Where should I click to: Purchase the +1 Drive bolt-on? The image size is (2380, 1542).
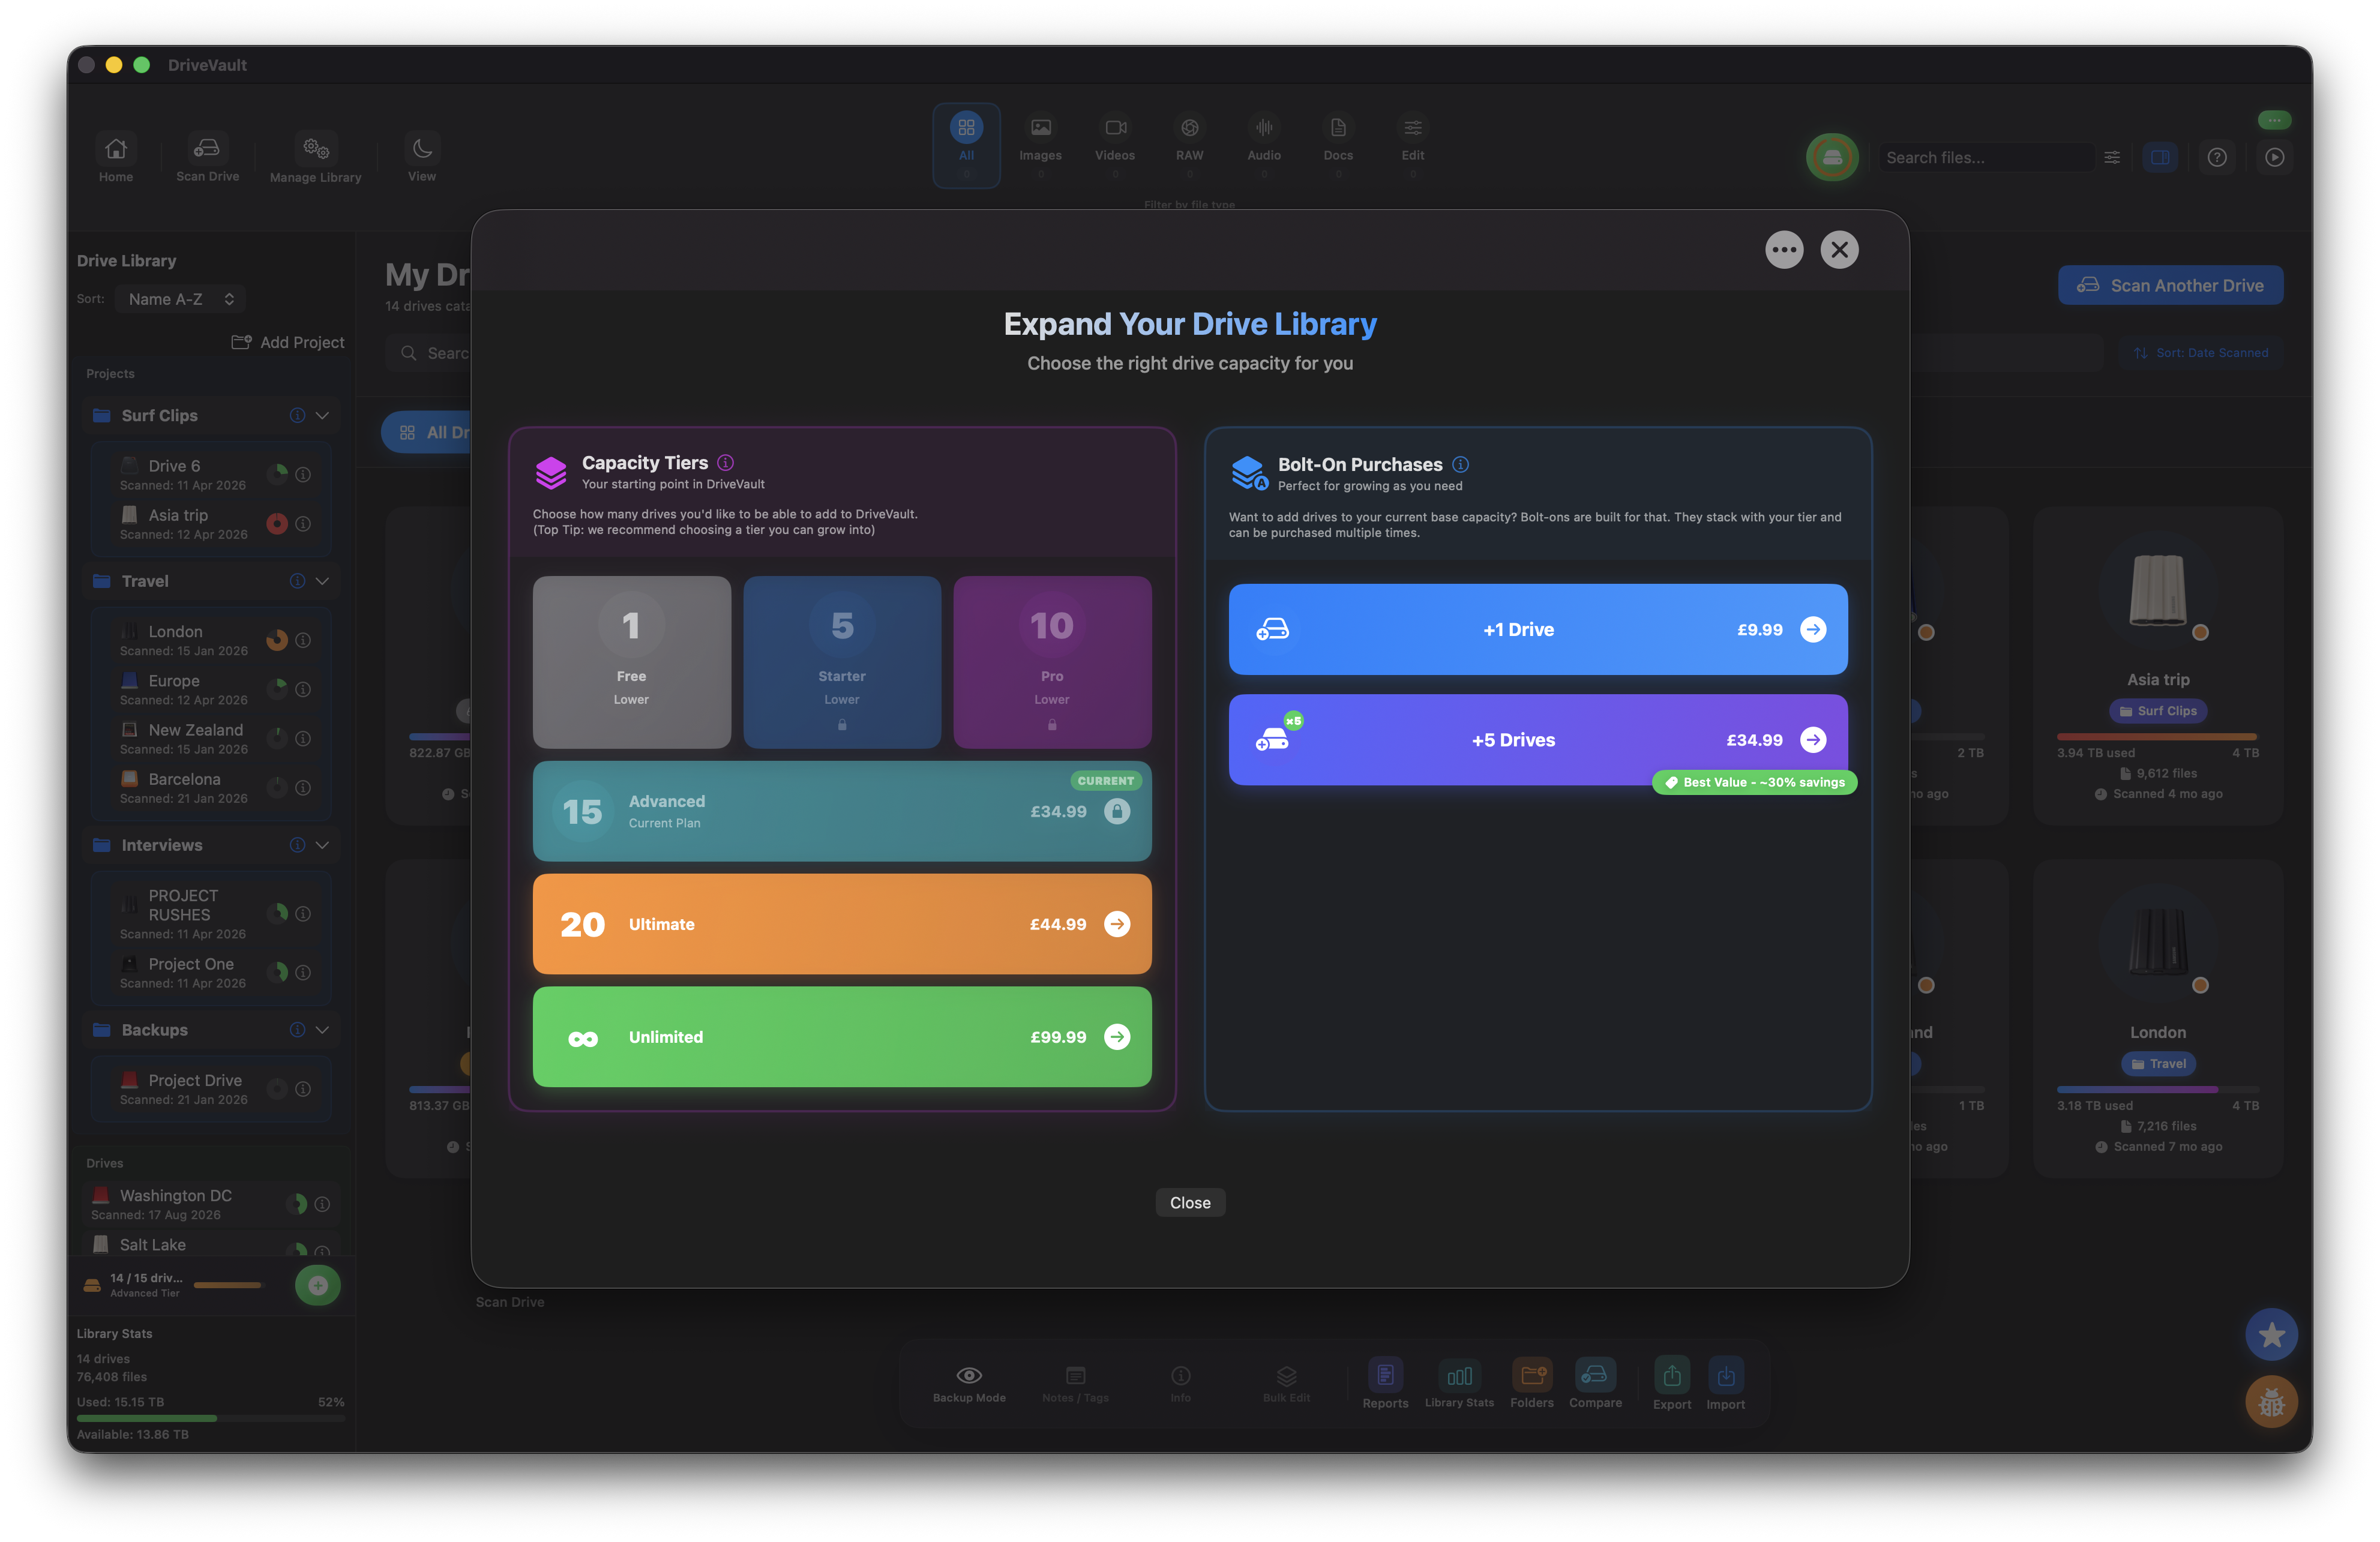[x=1538, y=629]
